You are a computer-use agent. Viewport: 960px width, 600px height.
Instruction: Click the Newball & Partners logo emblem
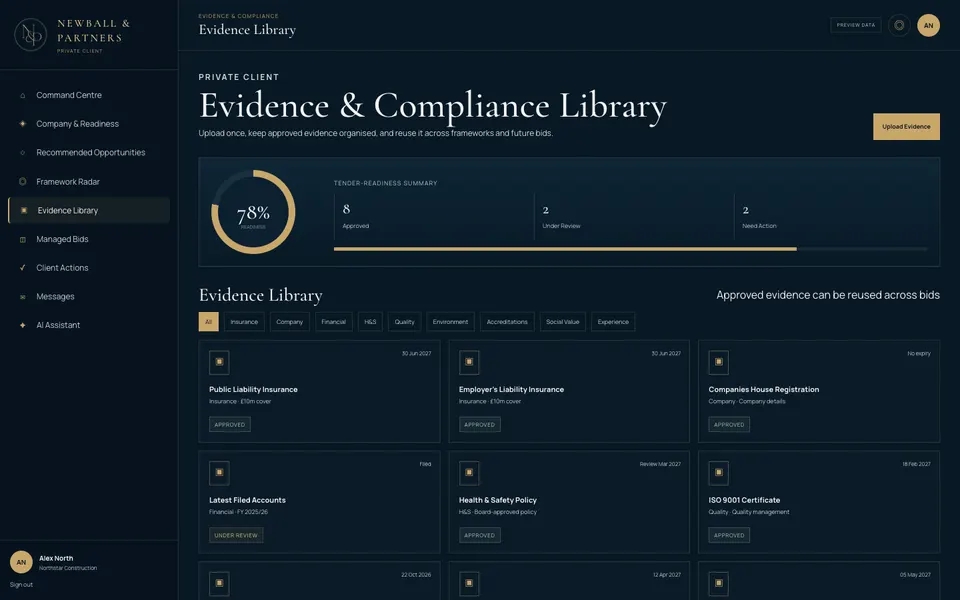31,35
